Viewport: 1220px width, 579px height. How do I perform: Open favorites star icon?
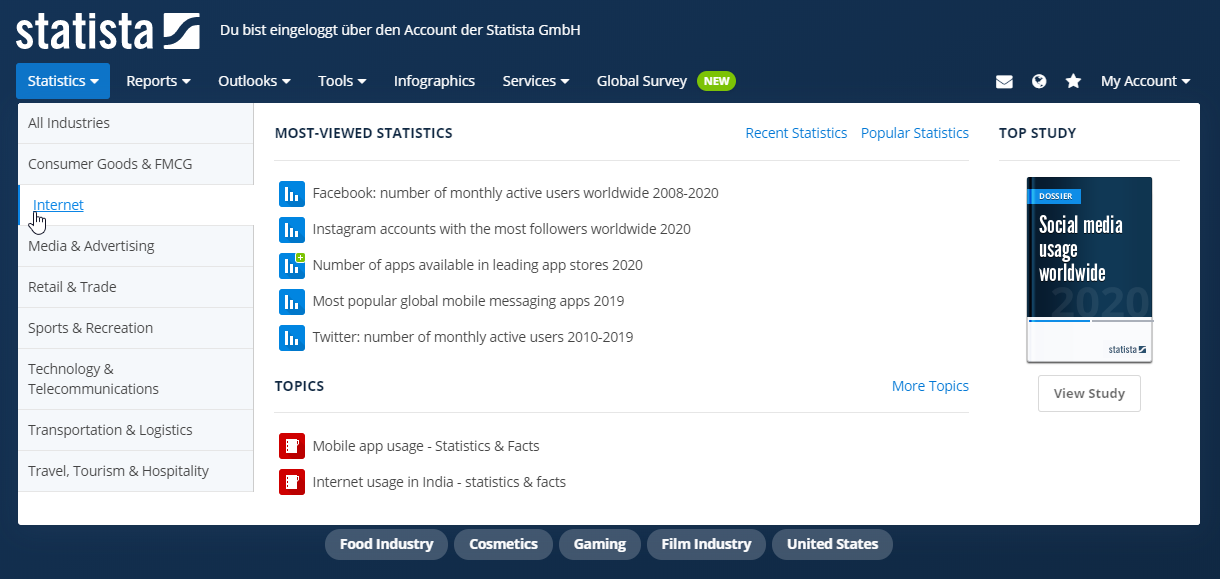point(1073,81)
